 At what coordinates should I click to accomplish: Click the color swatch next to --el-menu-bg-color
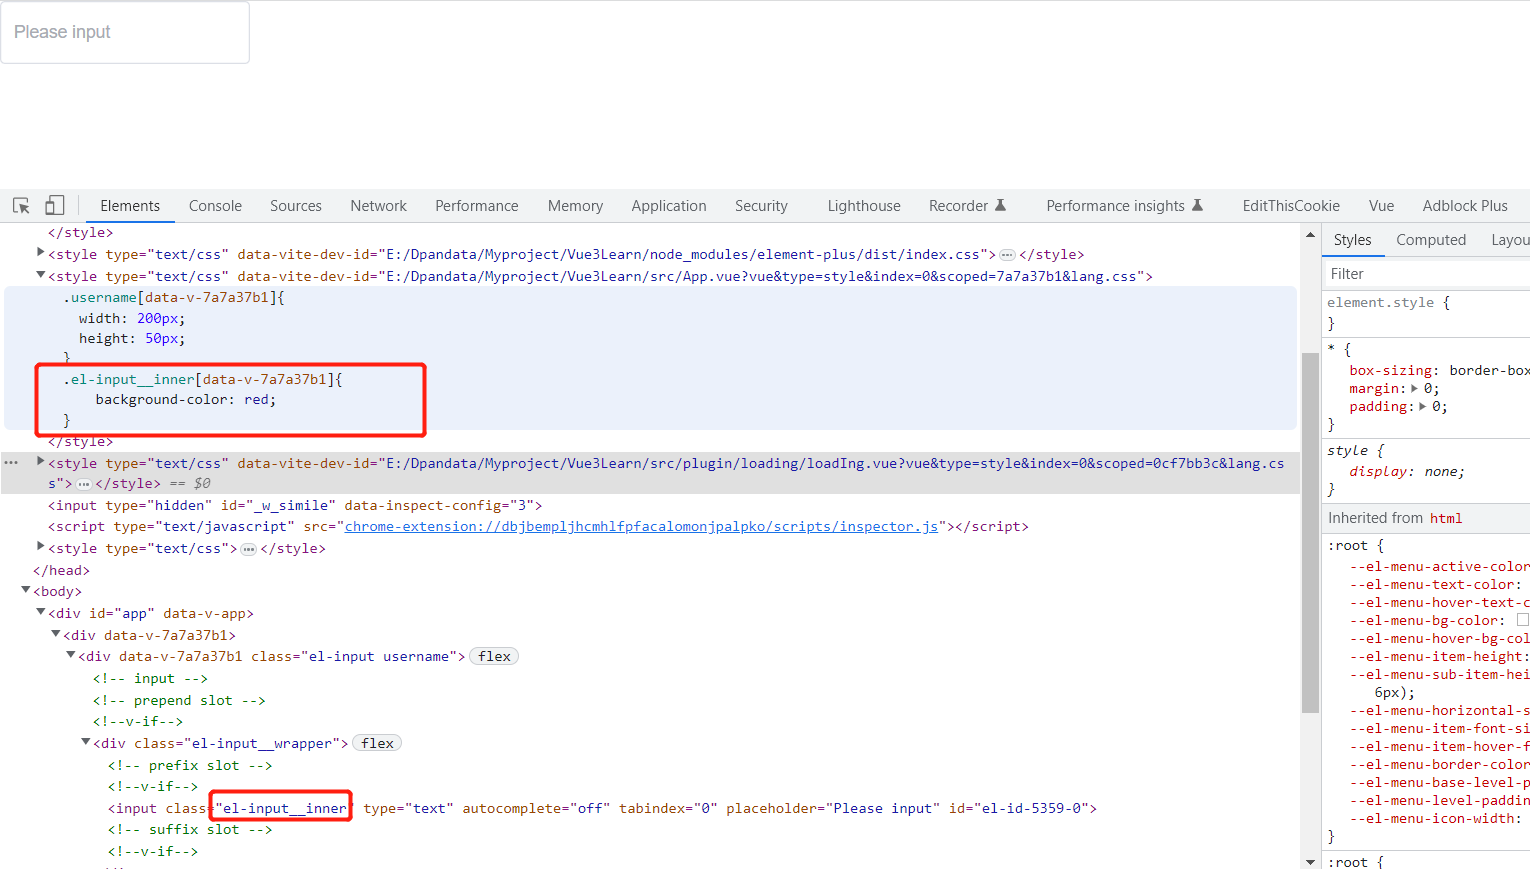[x=1524, y=620]
